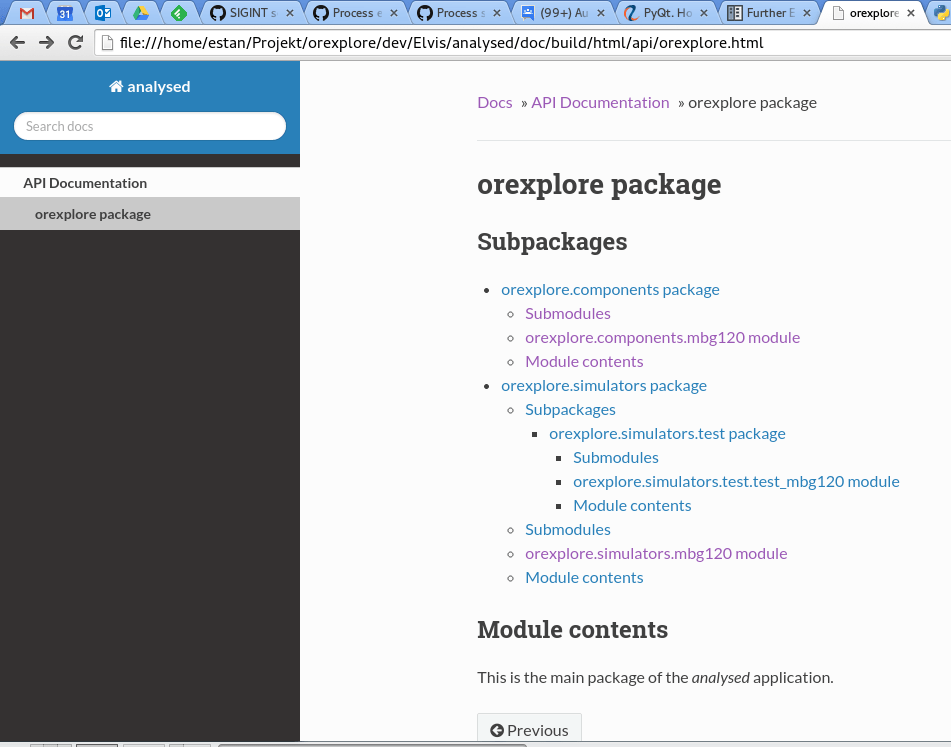
Task: Click the Docs breadcrumb link
Action: click(x=495, y=102)
